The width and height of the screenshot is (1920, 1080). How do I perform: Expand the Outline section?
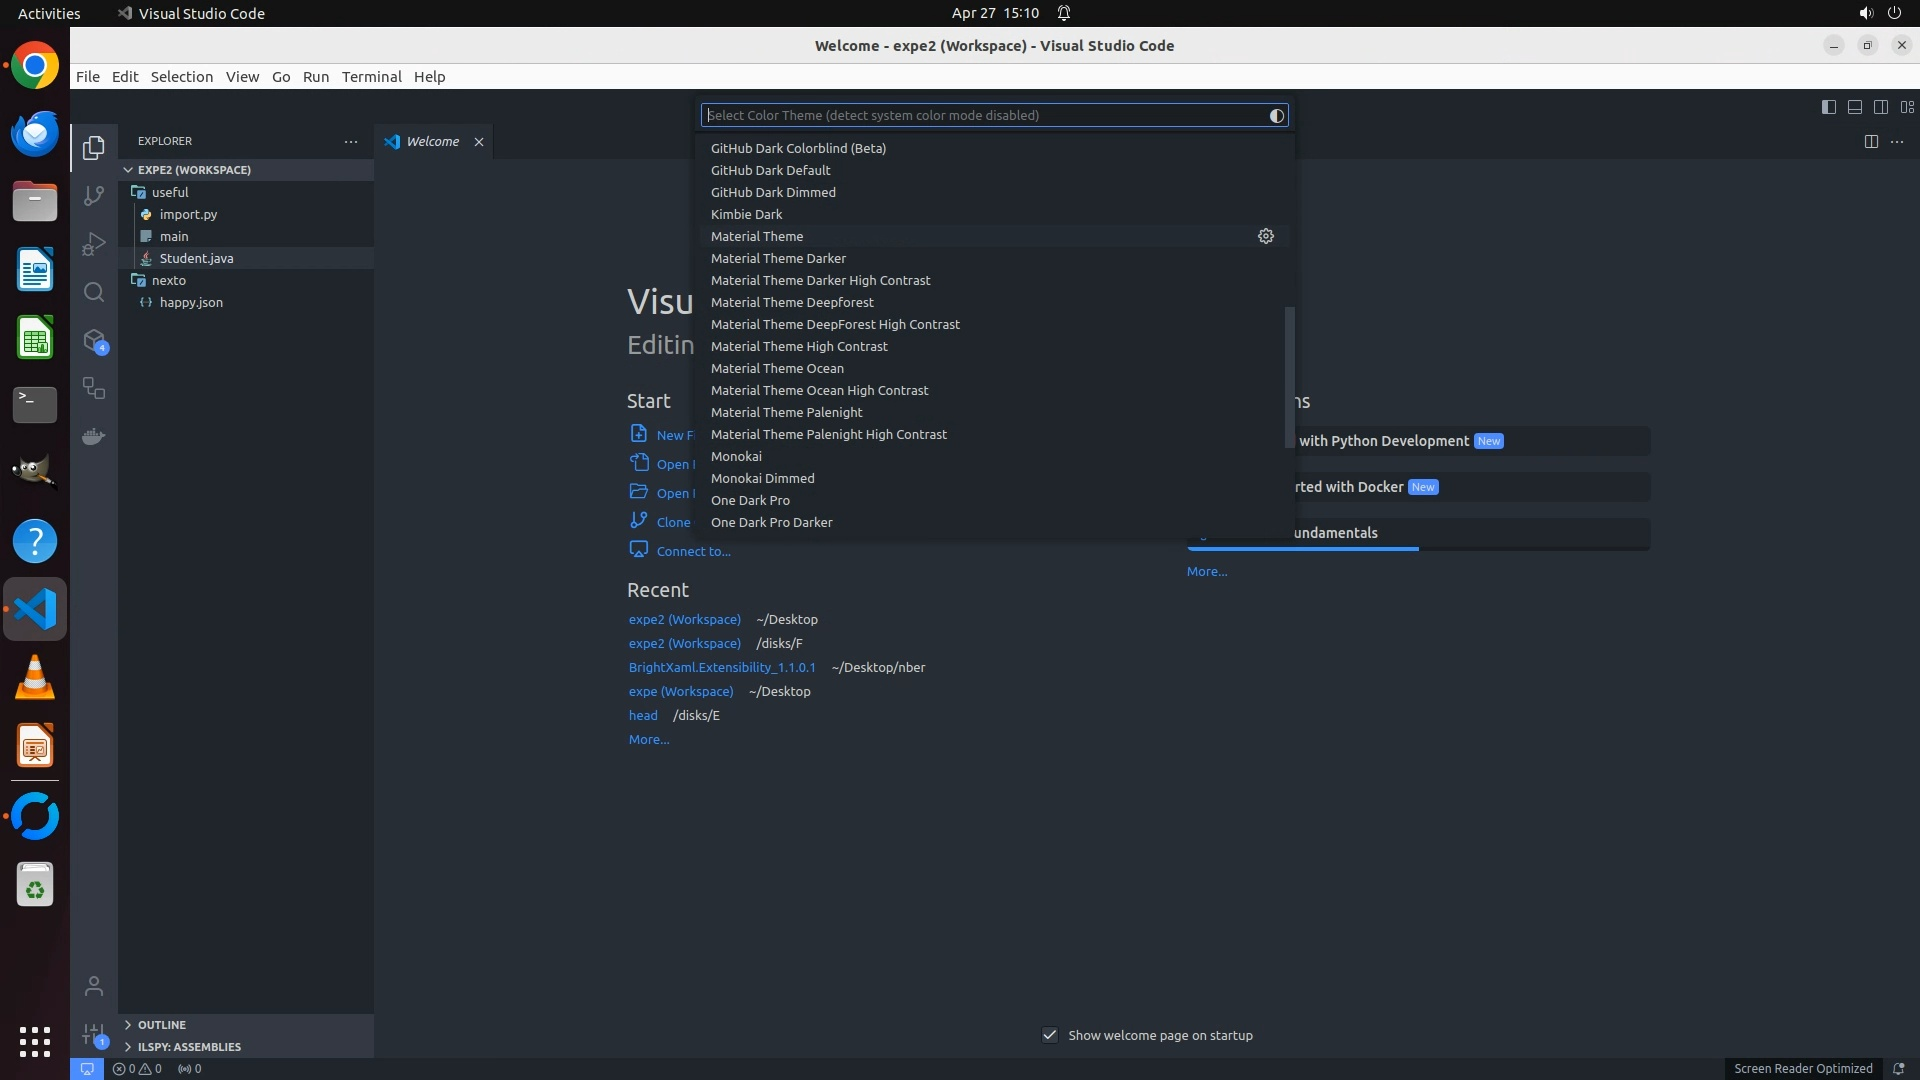click(161, 1025)
